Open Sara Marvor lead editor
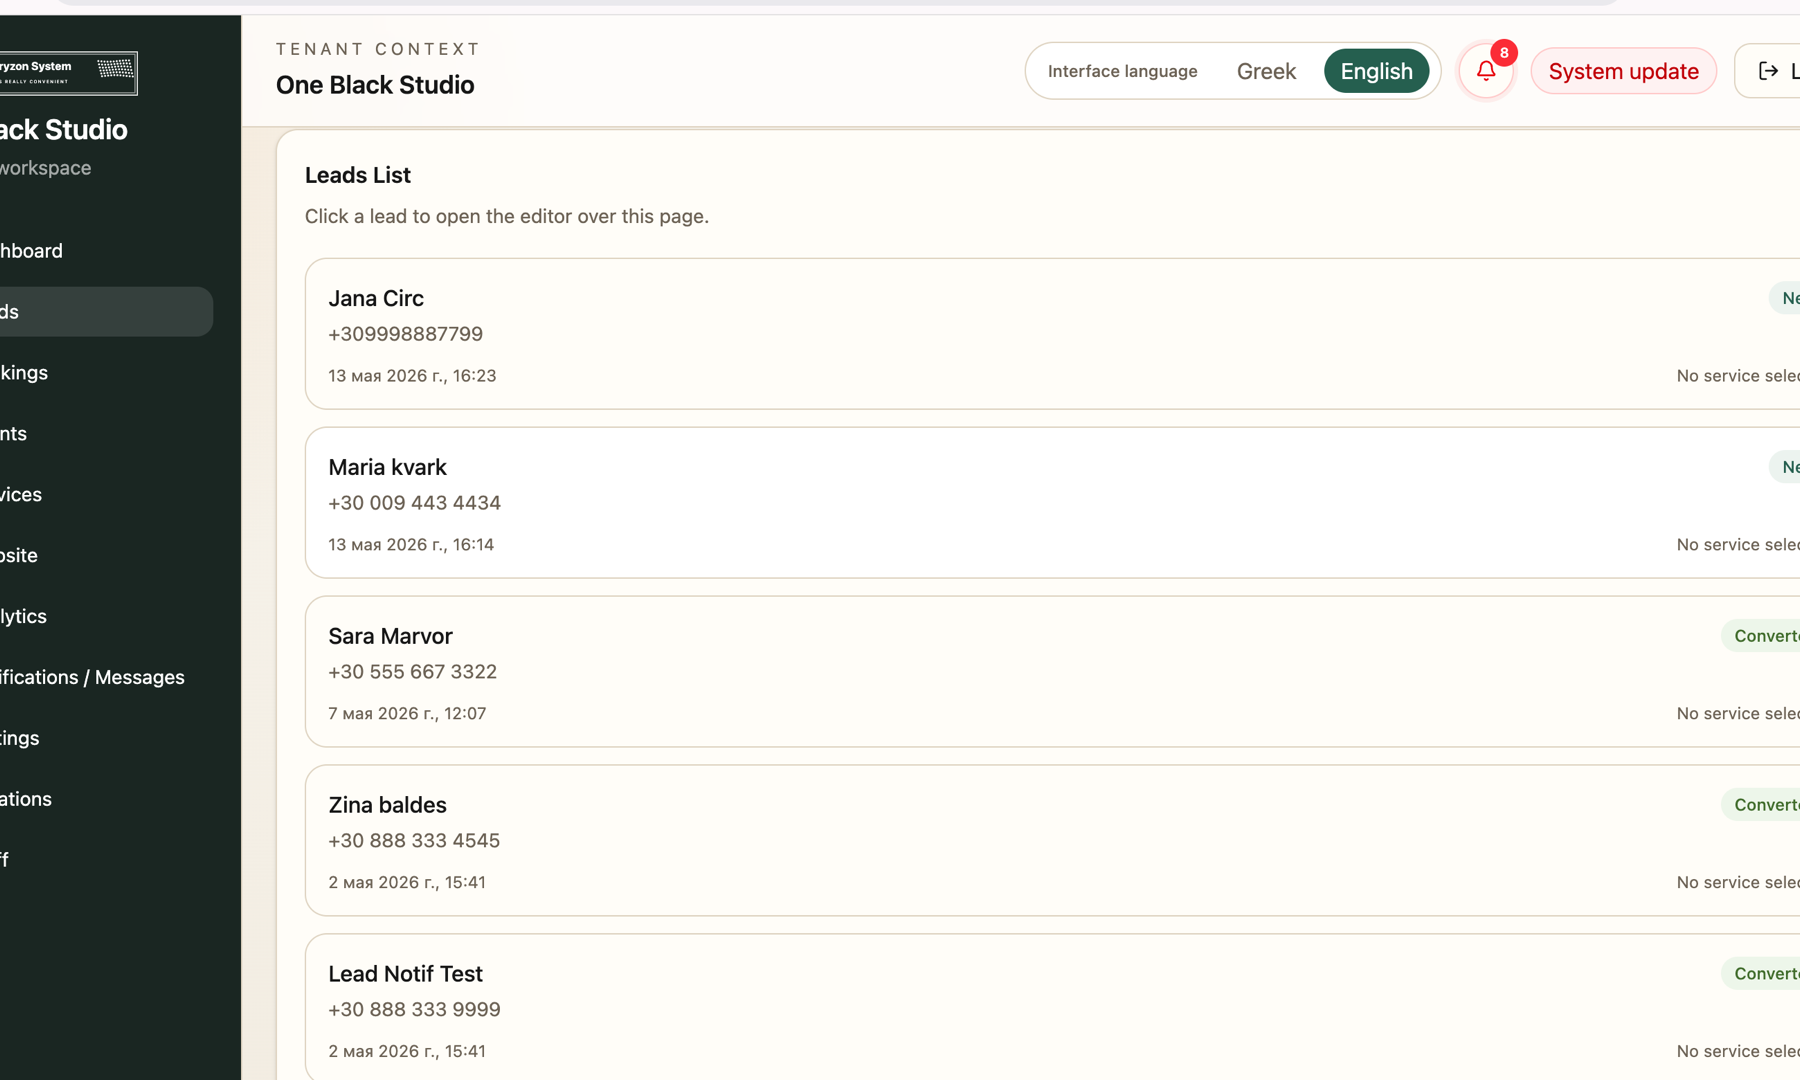 [x=1052, y=672]
